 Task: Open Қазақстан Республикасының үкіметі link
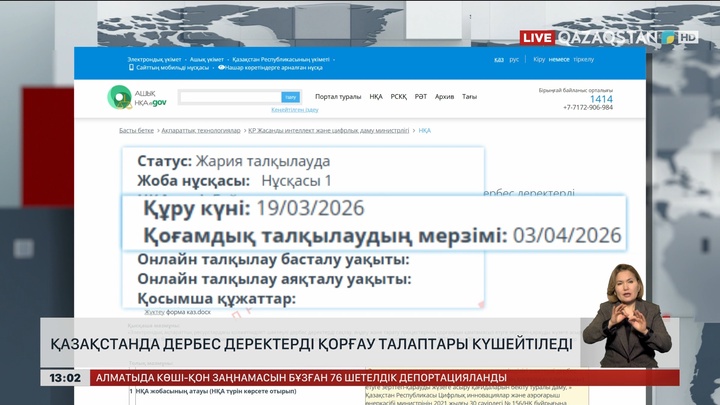[x=281, y=59]
